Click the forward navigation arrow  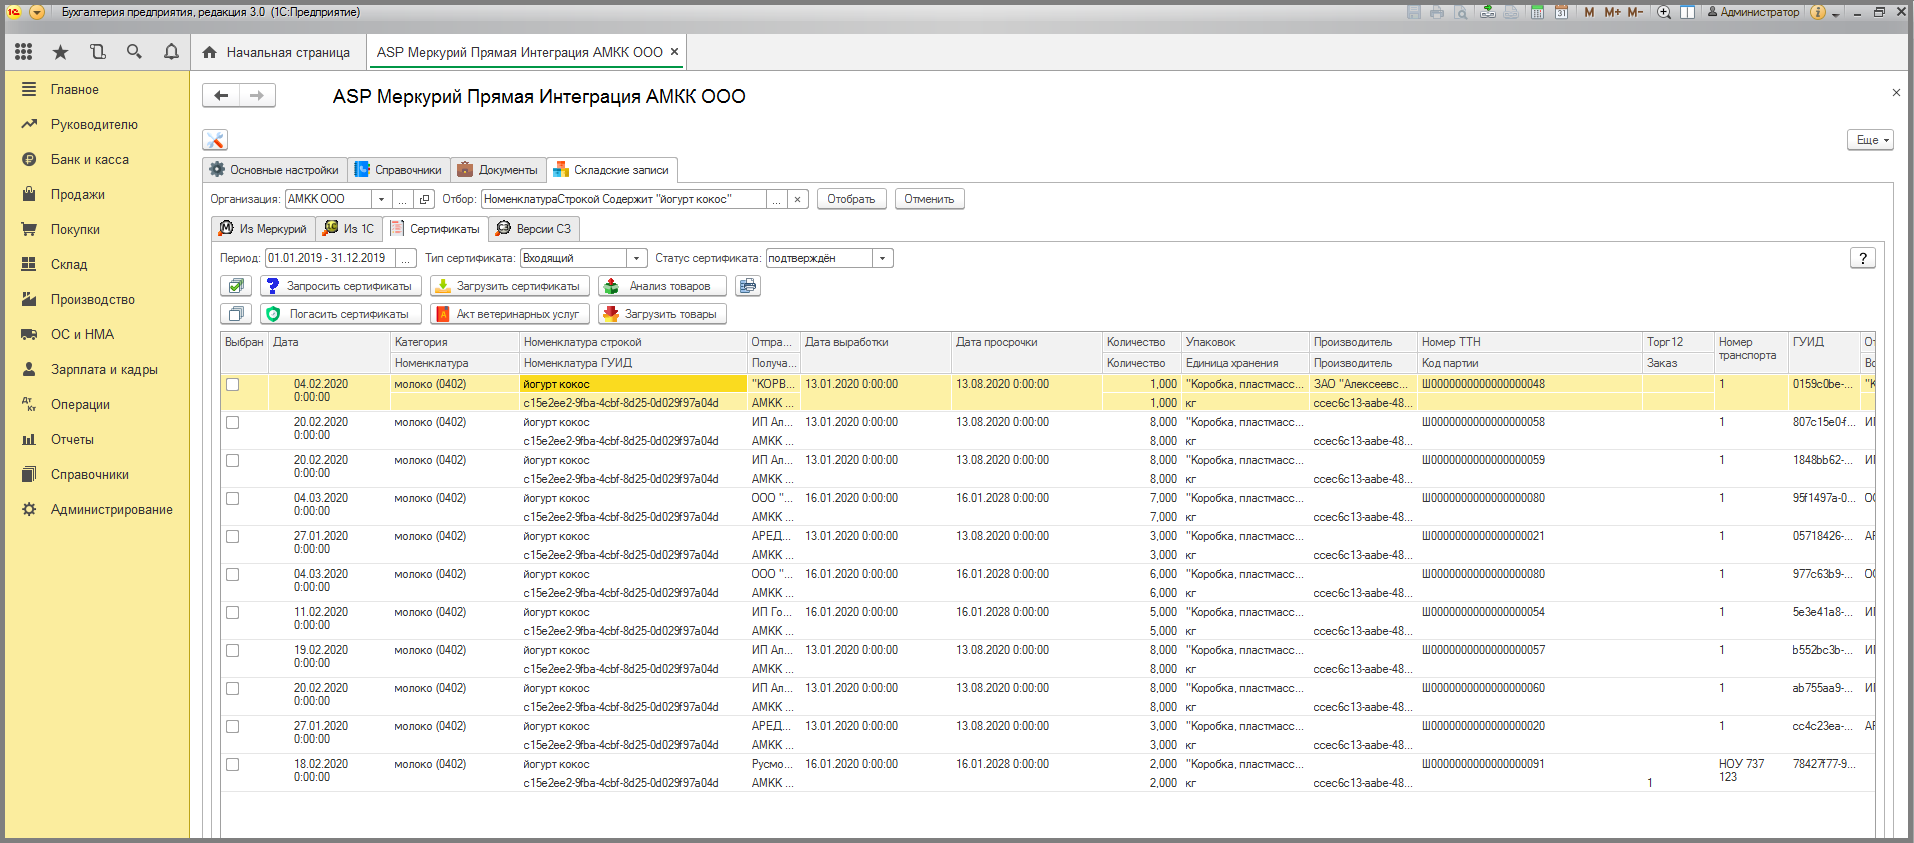tap(257, 95)
